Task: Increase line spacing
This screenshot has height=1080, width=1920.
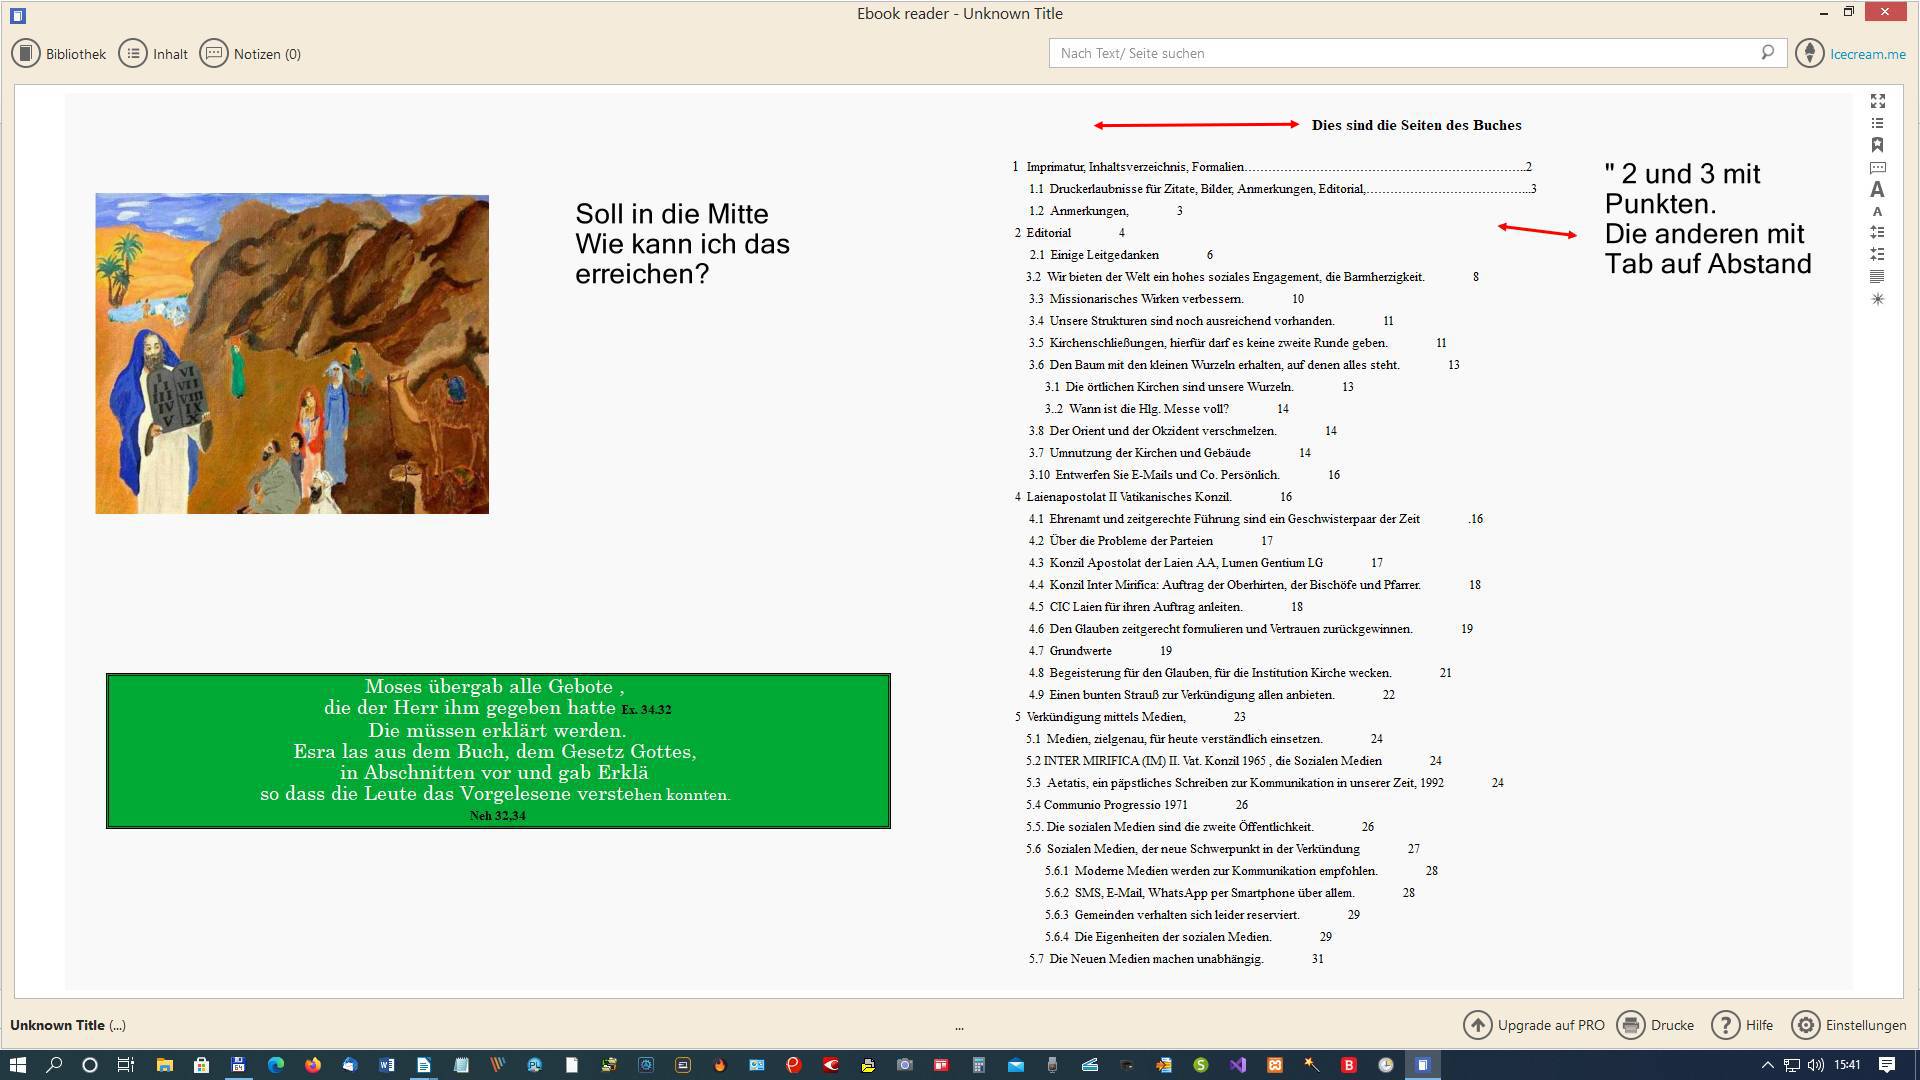Action: pyautogui.click(x=1877, y=232)
